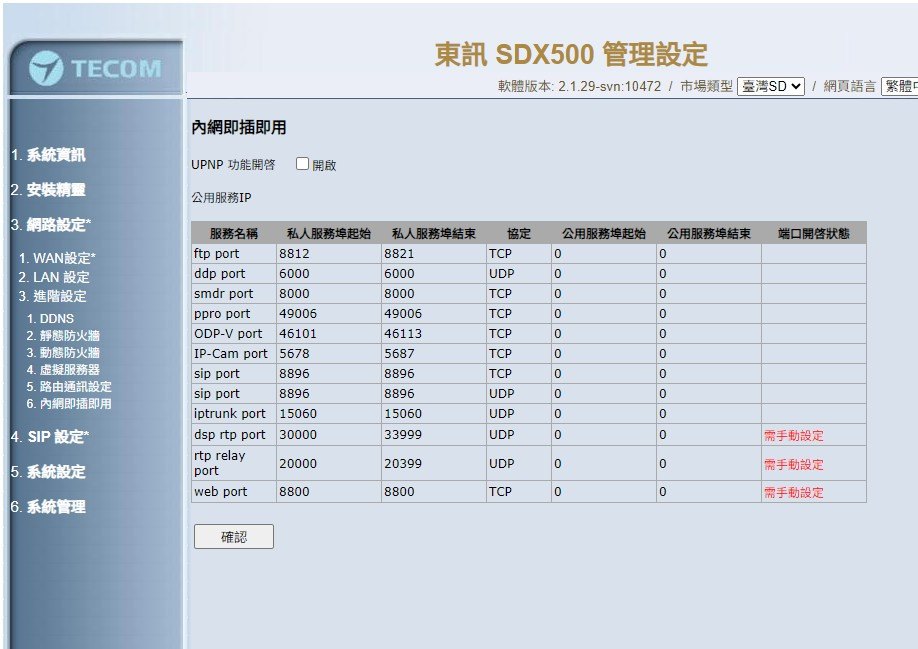Click the IP-Cam port service name cell
Viewport: 918px width, 649px height.
coord(234,353)
